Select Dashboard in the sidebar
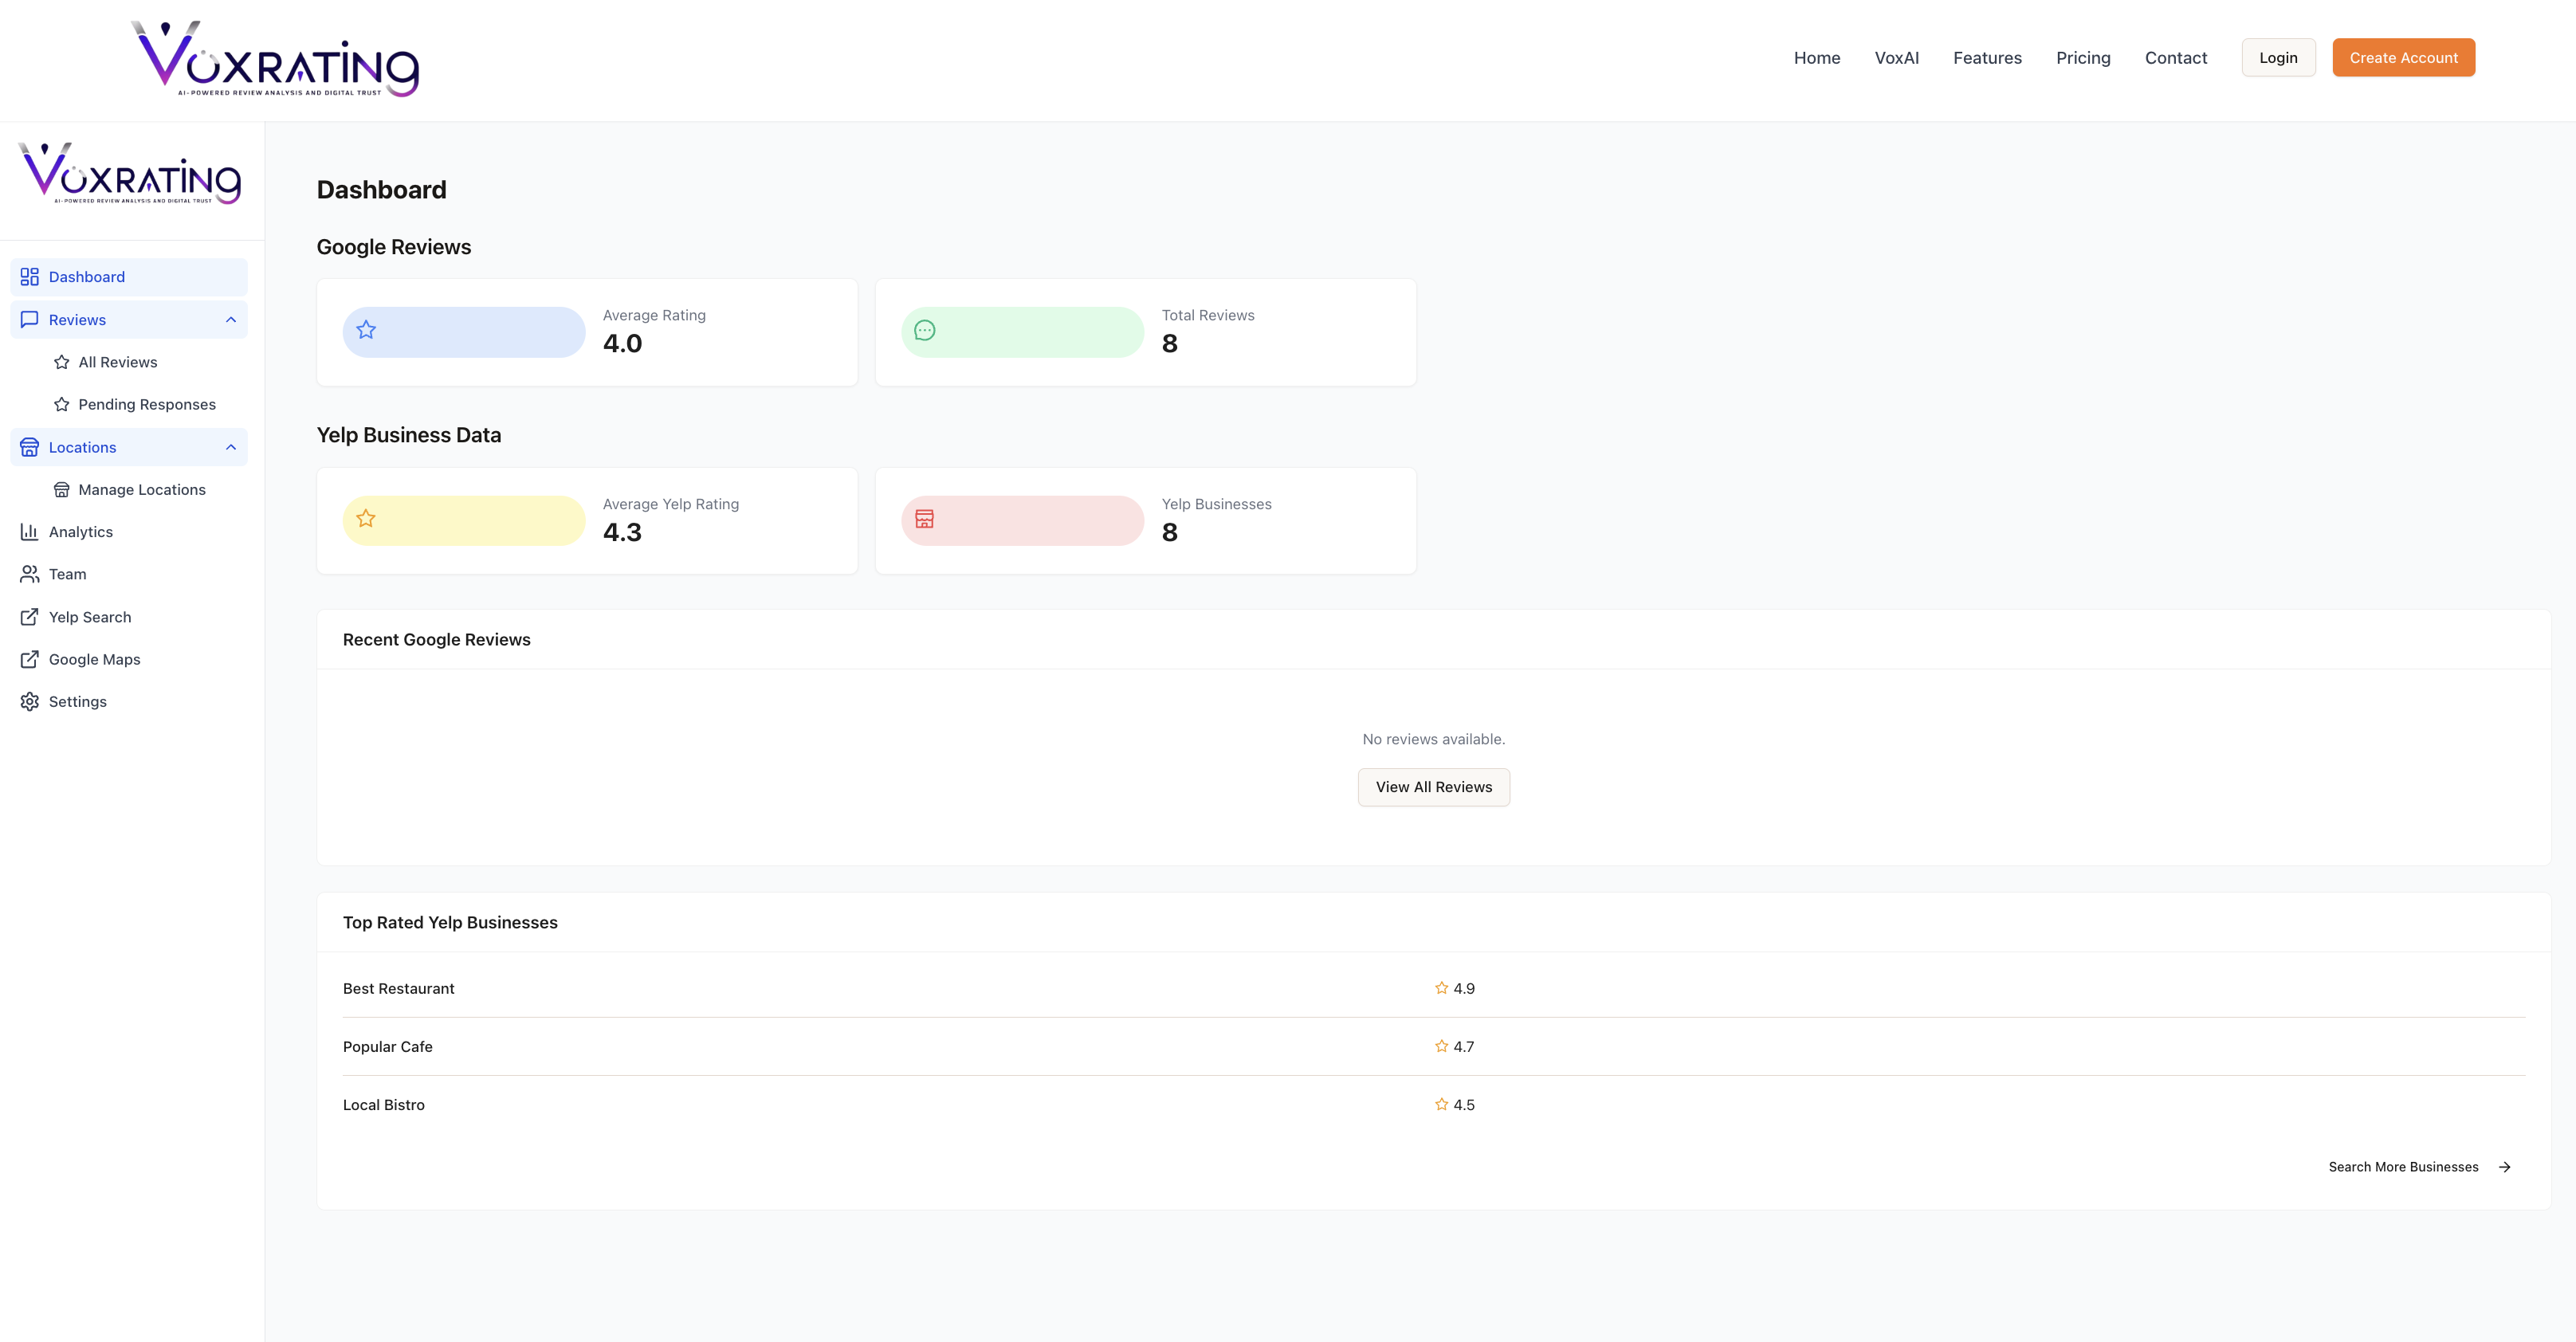This screenshot has height=1342, width=2576. (129, 277)
